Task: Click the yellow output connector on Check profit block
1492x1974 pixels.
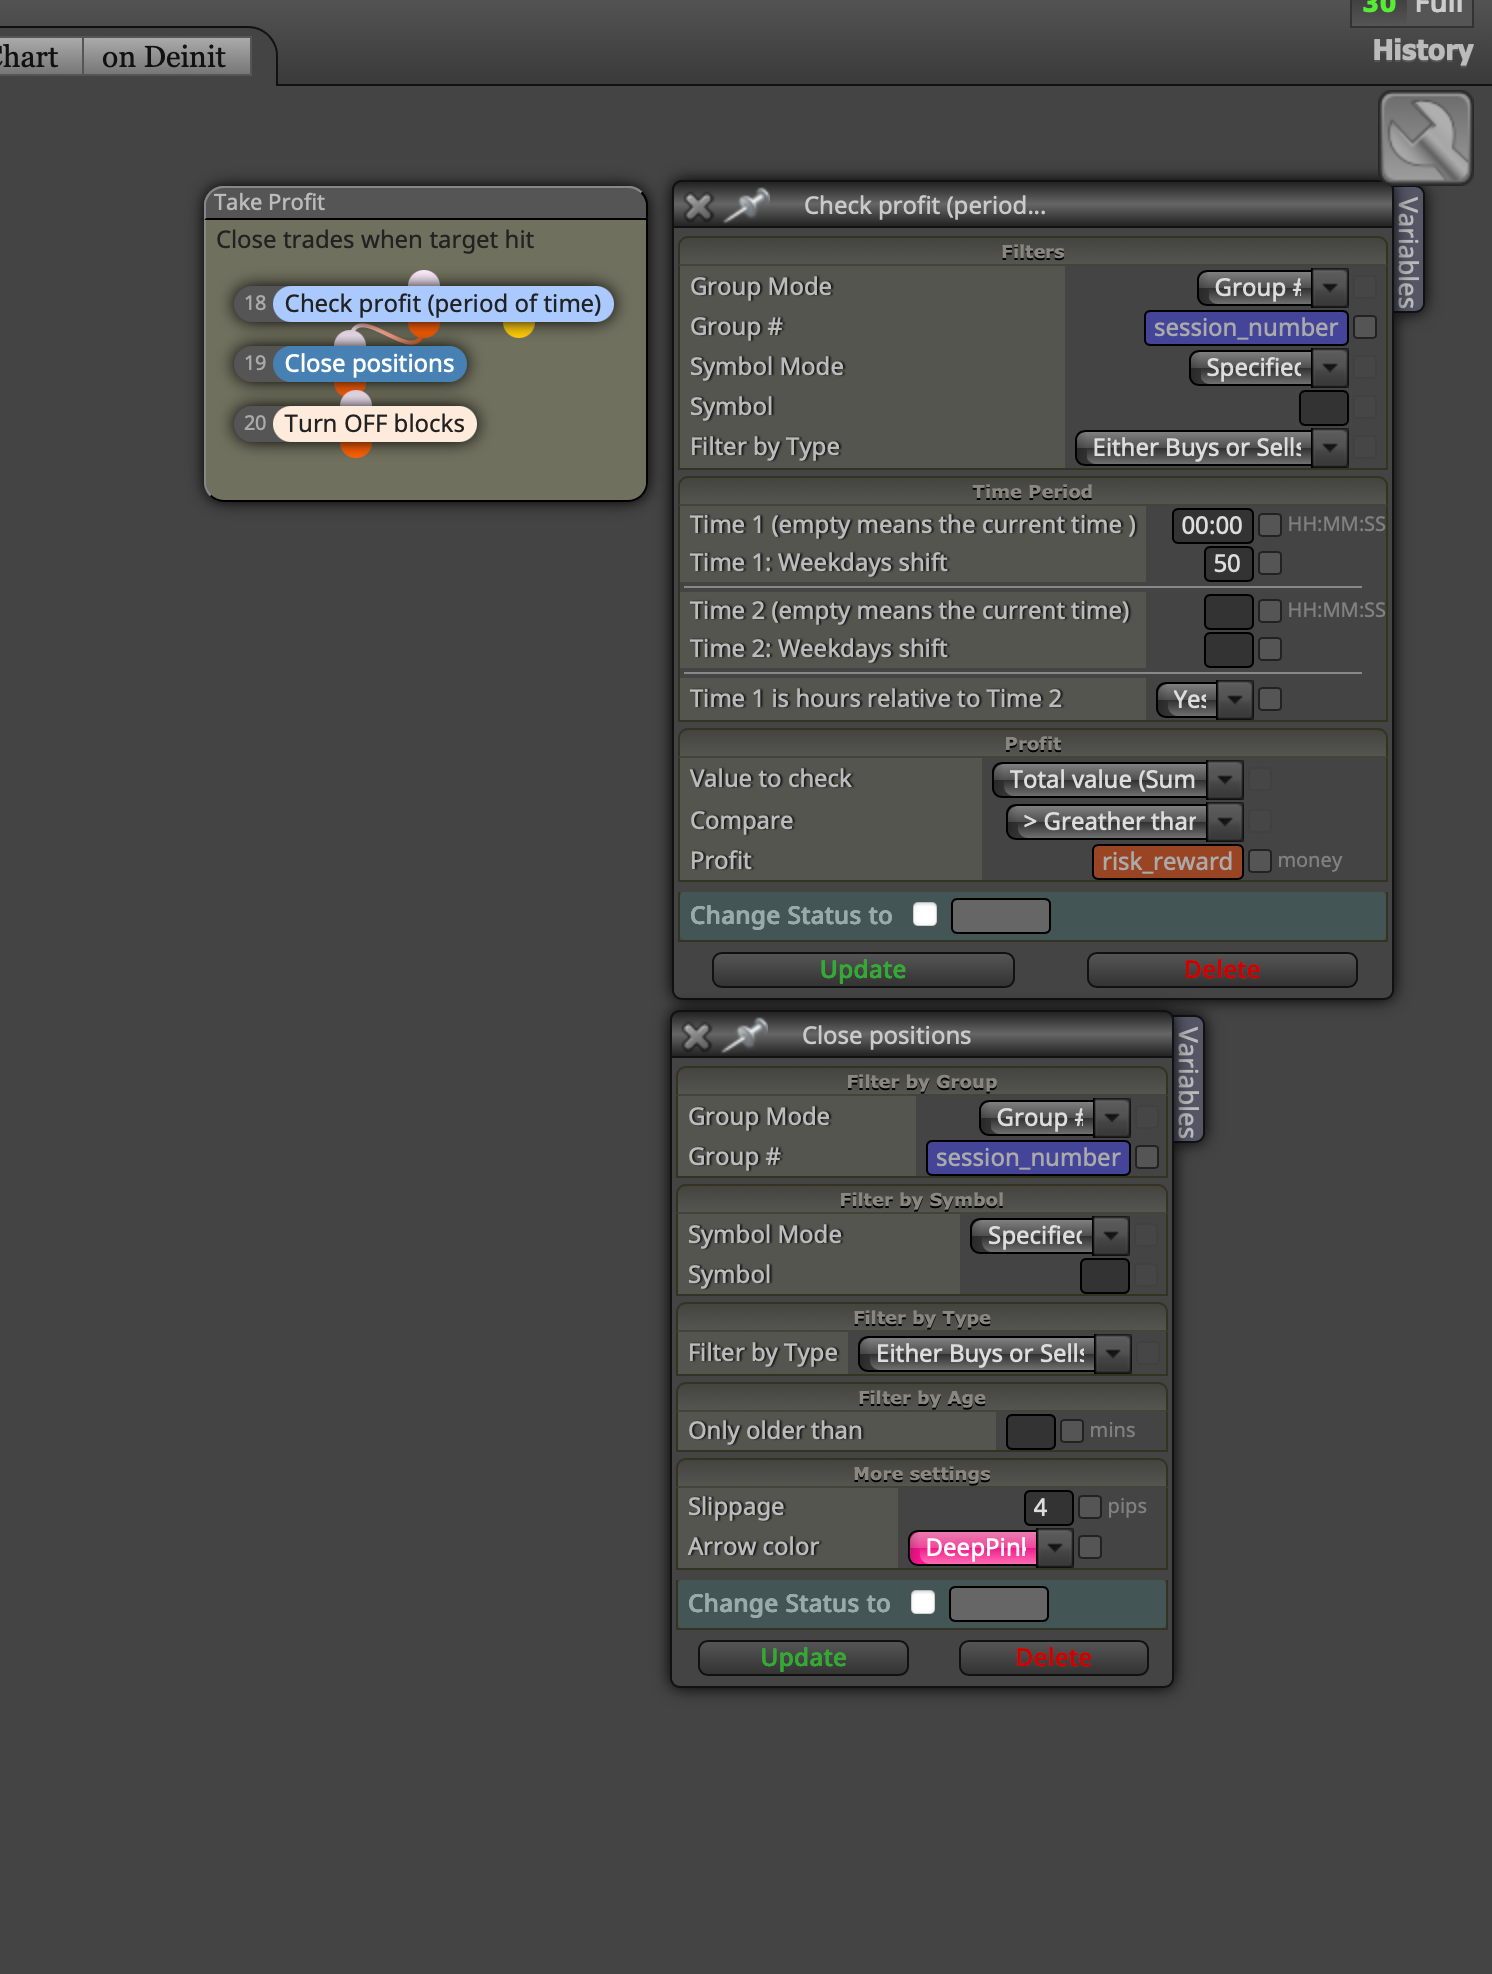Action: point(518,329)
